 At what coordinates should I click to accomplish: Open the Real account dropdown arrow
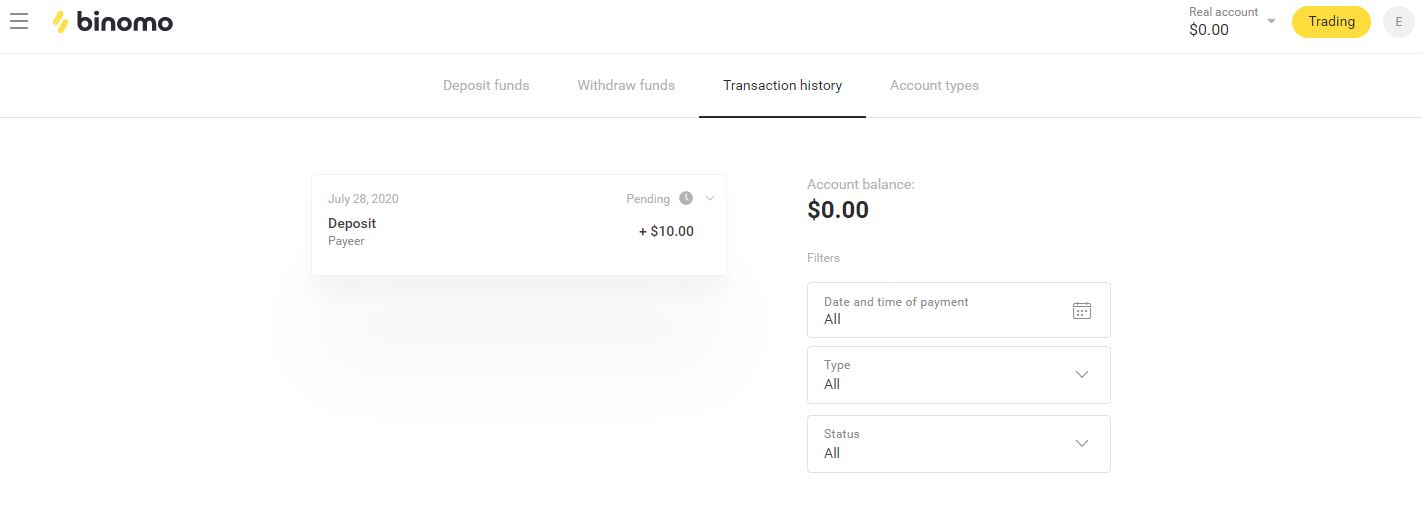[1271, 21]
